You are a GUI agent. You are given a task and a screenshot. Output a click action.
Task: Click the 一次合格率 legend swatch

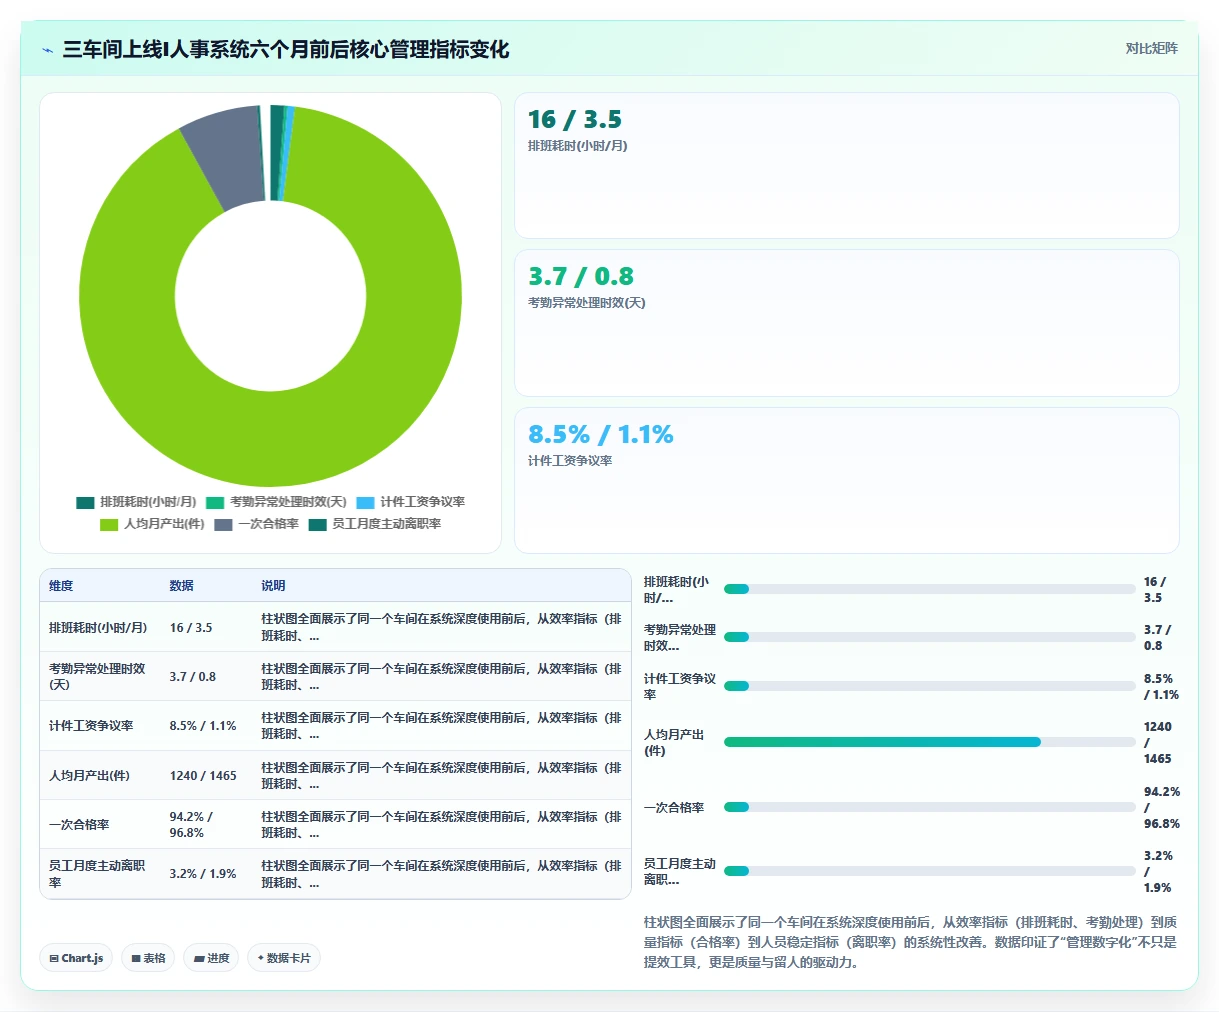[x=223, y=524]
